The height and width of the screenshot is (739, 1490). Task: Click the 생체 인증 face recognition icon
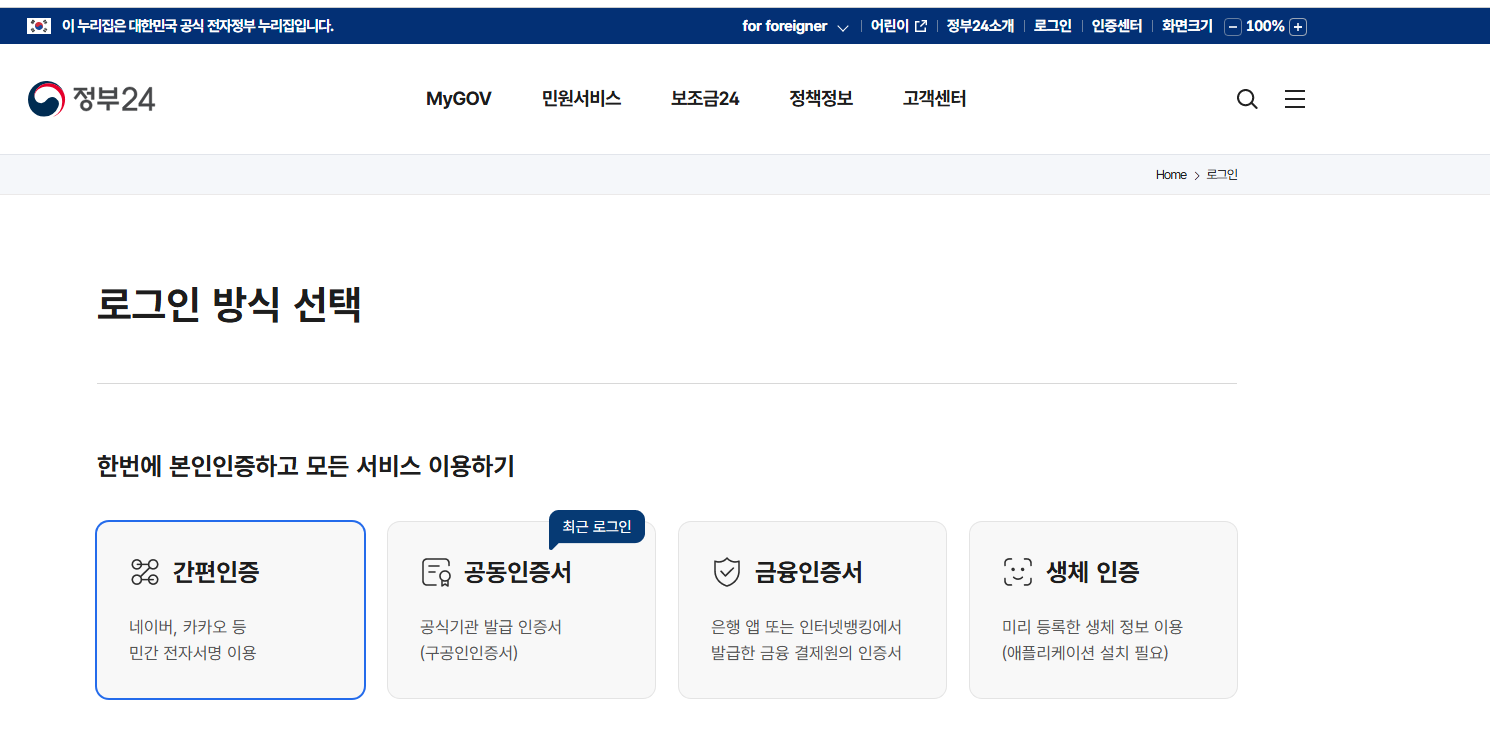click(1015, 572)
